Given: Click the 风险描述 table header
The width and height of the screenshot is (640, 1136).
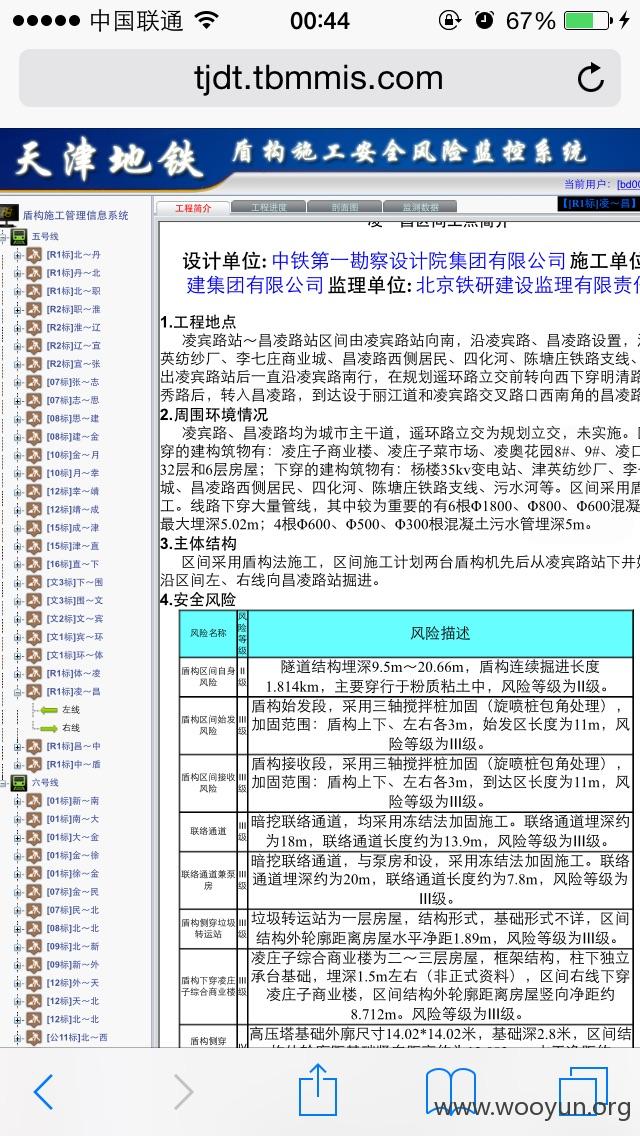Looking at the screenshot, I should 440,632.
